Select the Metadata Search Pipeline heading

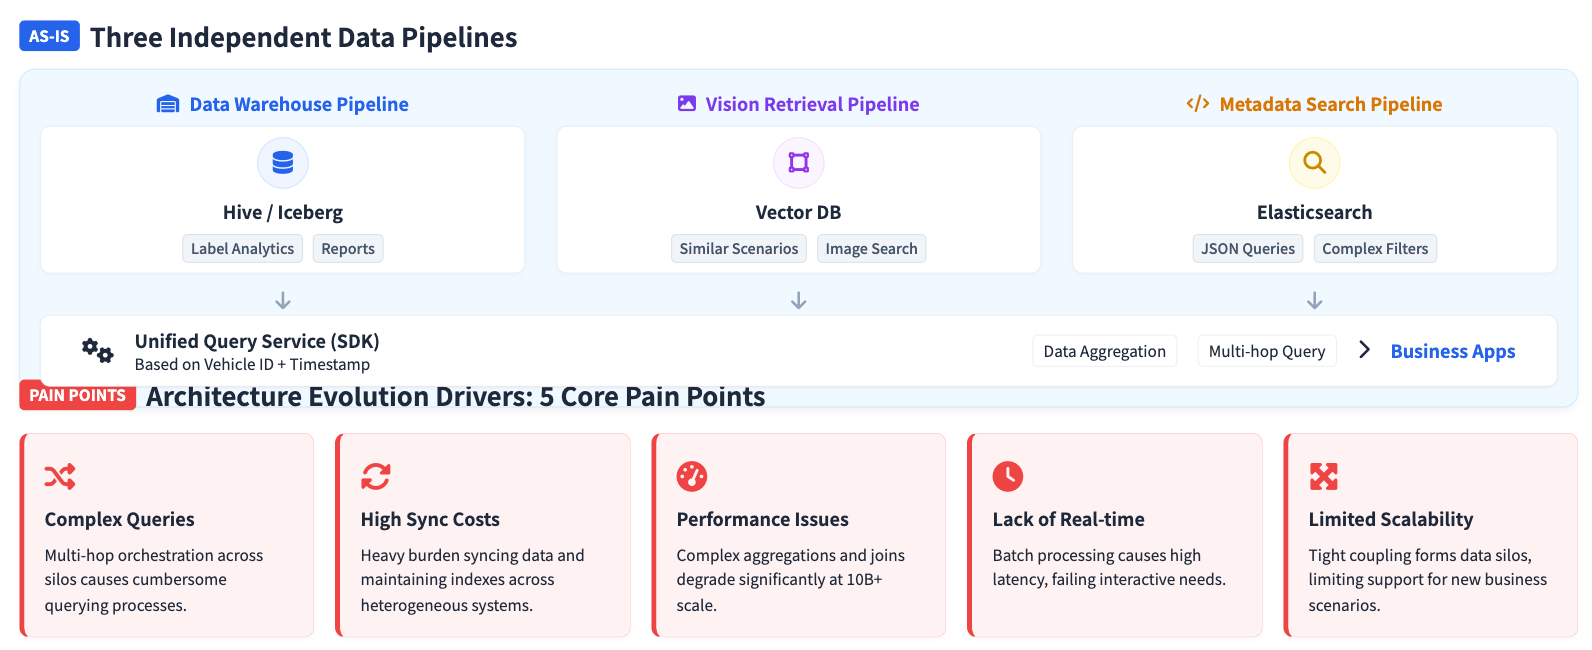point(1330,104)
